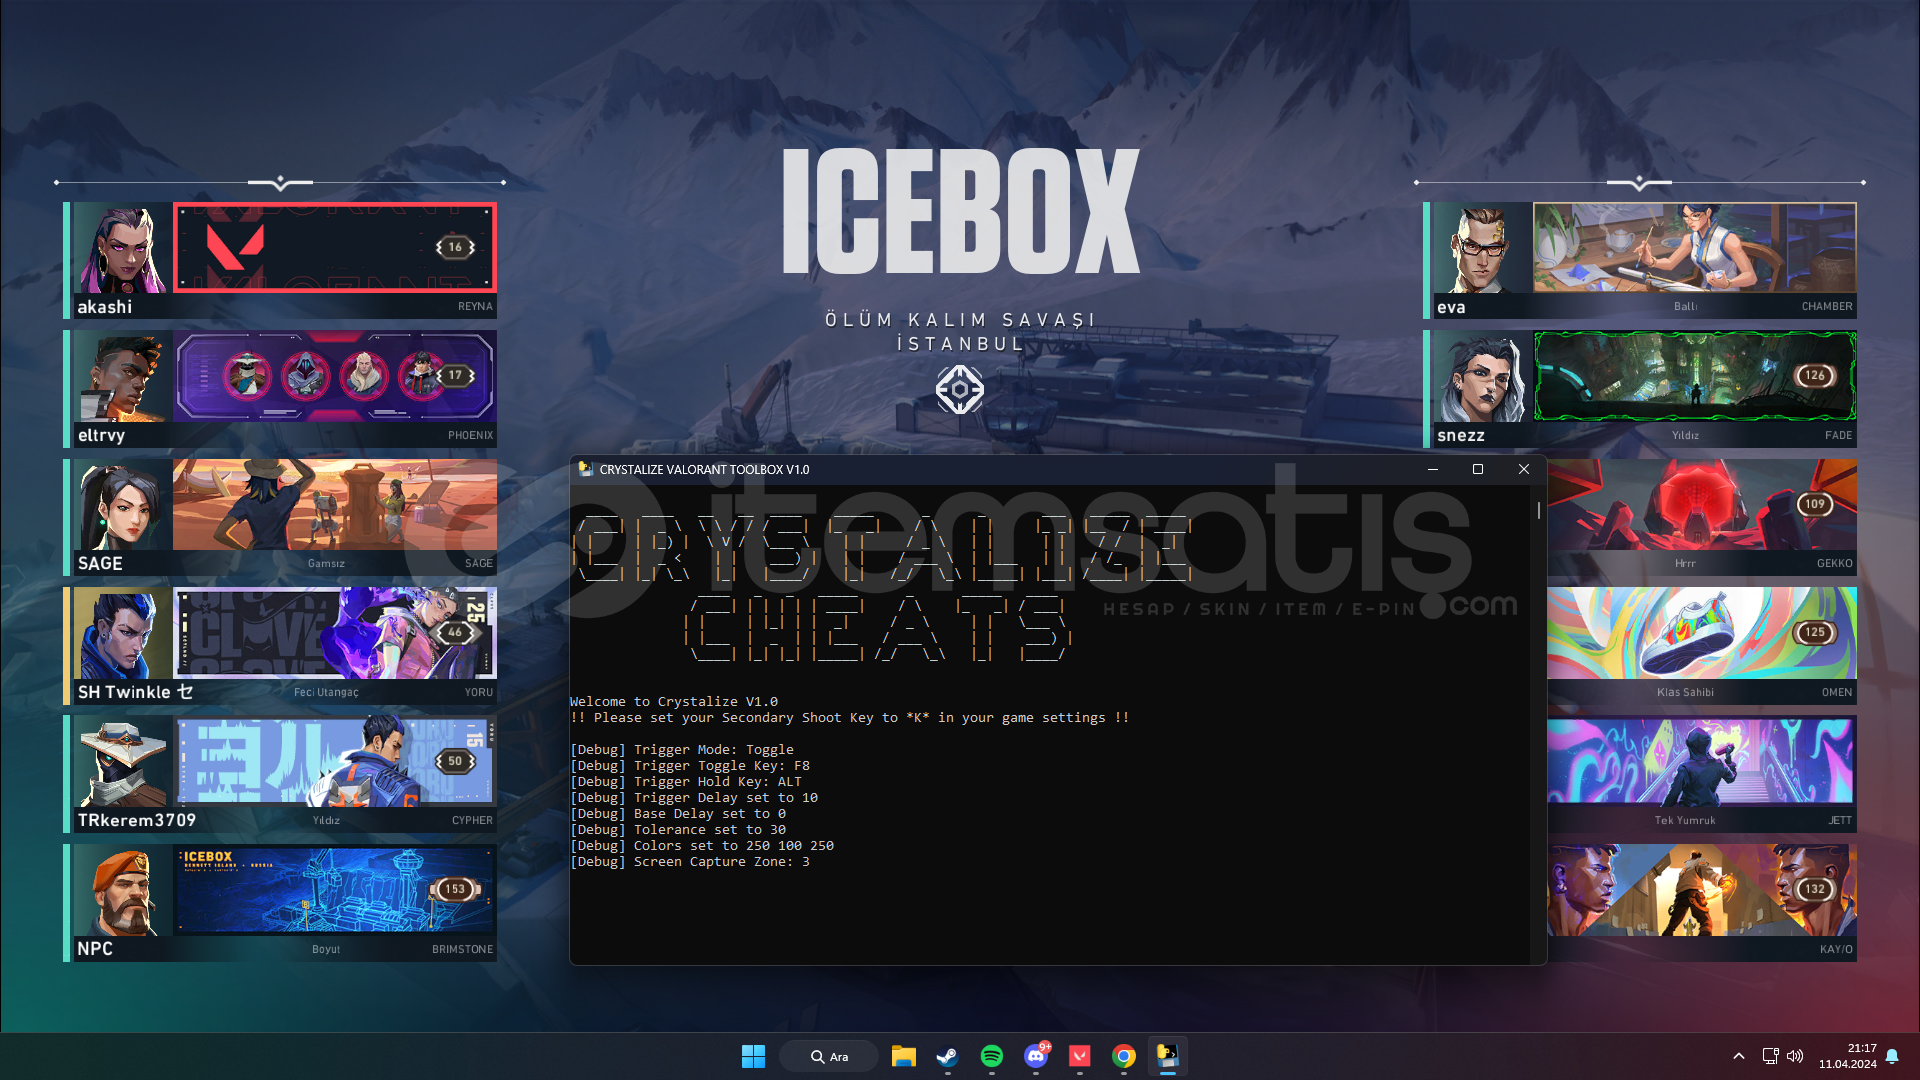Click the Omen player's sneaker banner card
The height and width of the screenshot is (1080, 1920).
point(1701,634)
